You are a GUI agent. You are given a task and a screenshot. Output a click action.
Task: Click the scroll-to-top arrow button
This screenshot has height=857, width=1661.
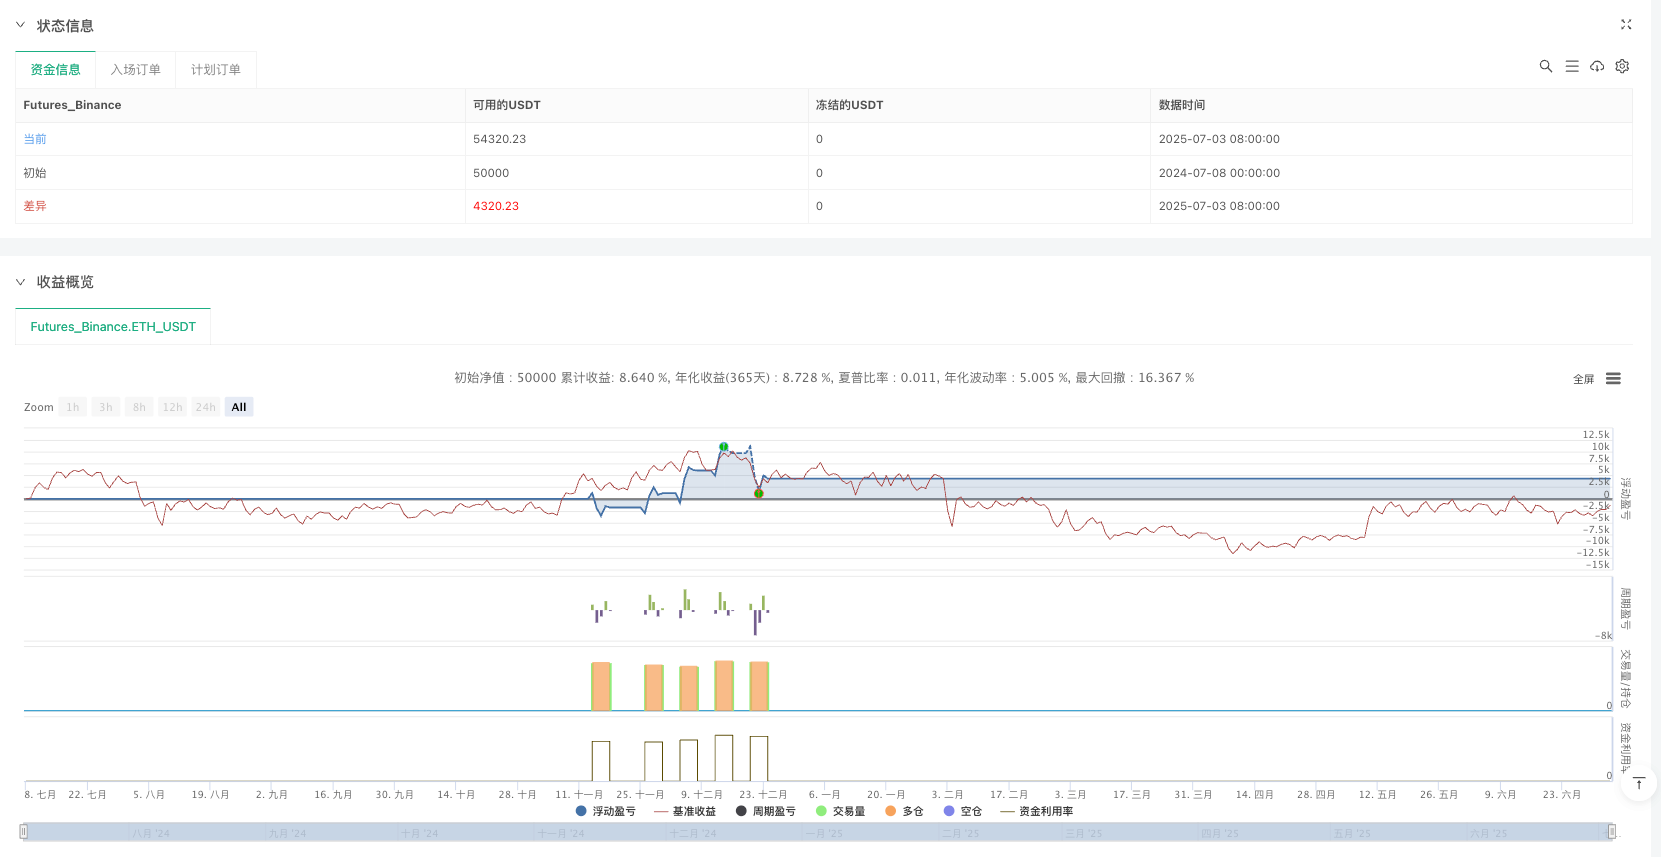pyautogui.click(x=1639, y=784)
